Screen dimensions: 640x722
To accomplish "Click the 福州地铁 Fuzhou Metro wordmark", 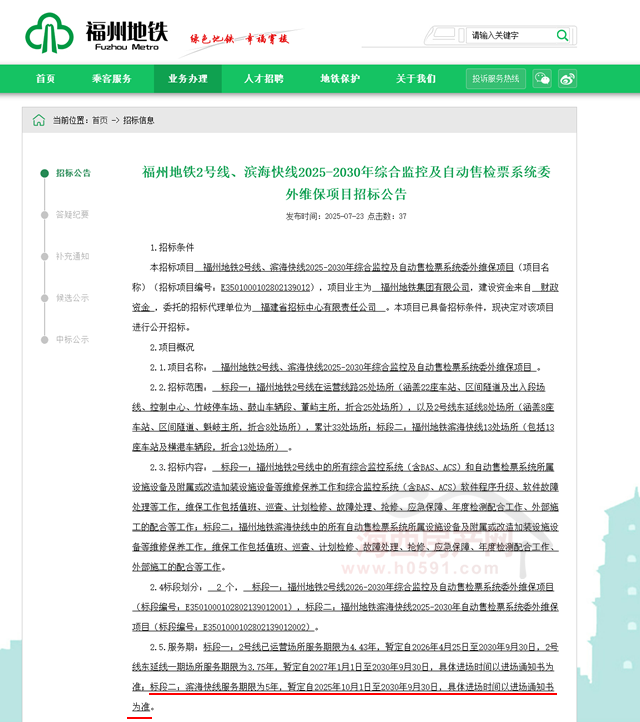I will 127,35.
